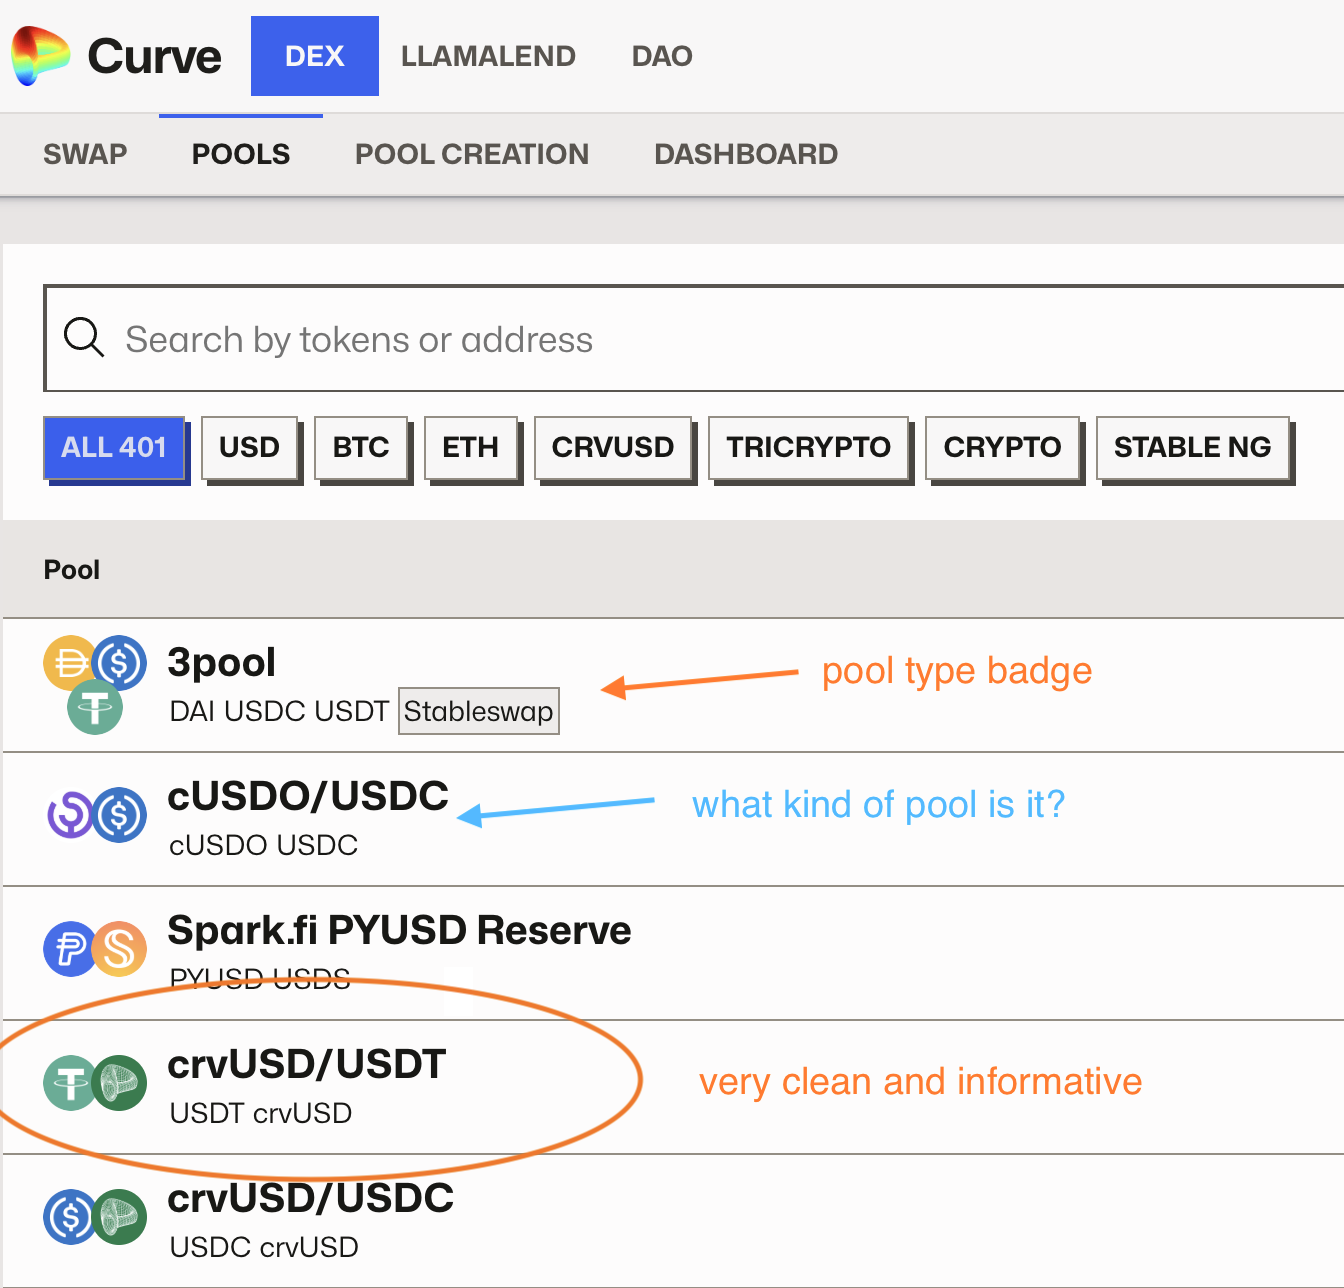Click the DAI token icon in 3pool
Image resolution: width=1344 pixels, height=1288 pixels.
[x=66, y=662]
